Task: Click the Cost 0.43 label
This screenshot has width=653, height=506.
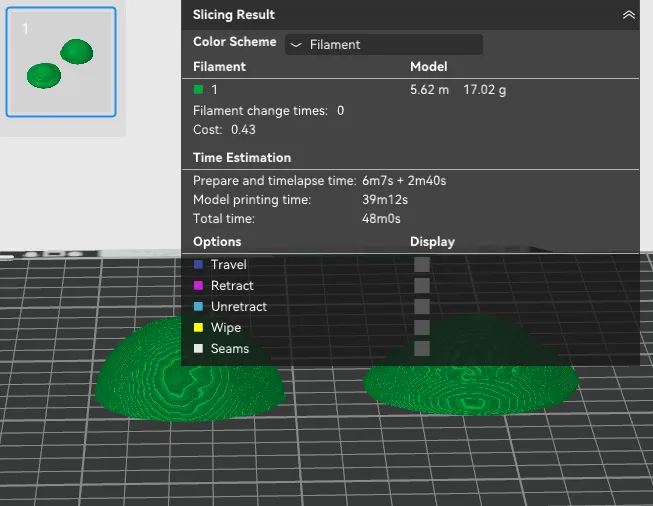Action: (x=224, y=129)
